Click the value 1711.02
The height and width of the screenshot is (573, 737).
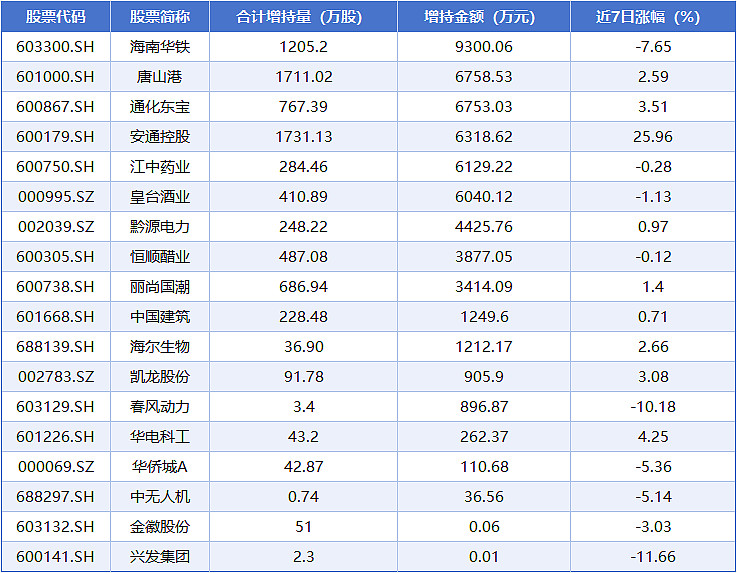pos(304,77)
